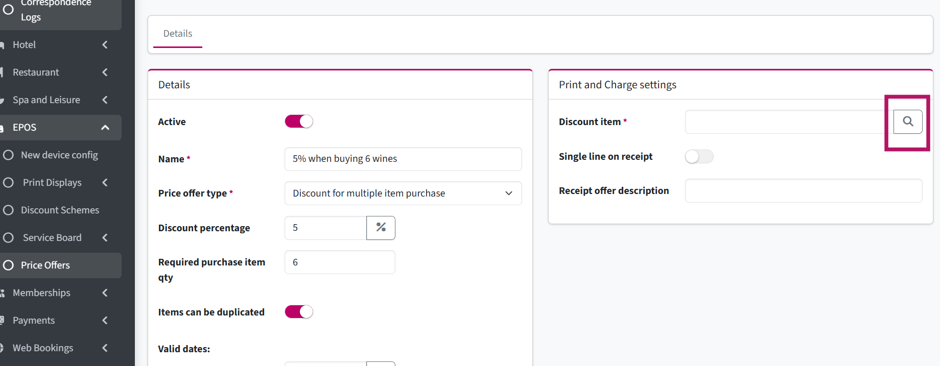
Task: Disable the Items can be duplicated switch
Action: point(299,311)
